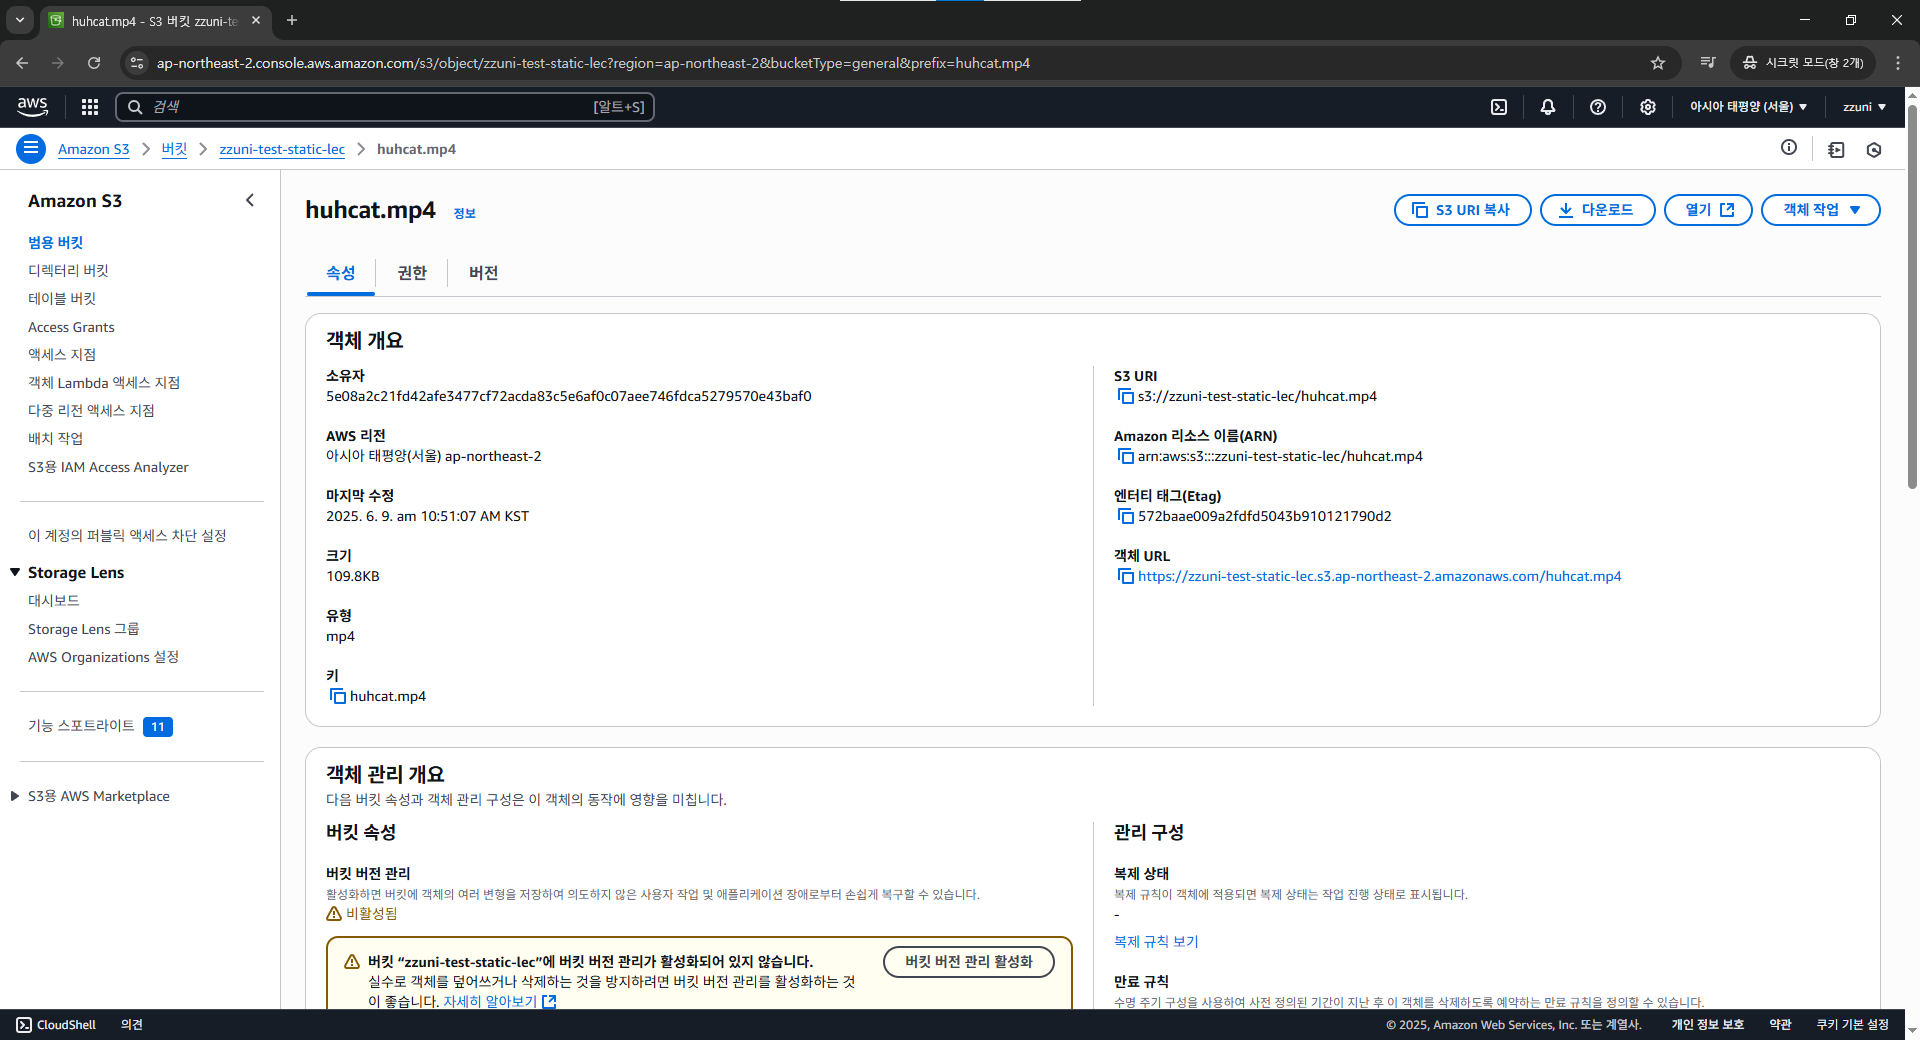The image size is (1920, 1040).
Task: Open Chrome's three-dot menu
Action: point(1898,63)
